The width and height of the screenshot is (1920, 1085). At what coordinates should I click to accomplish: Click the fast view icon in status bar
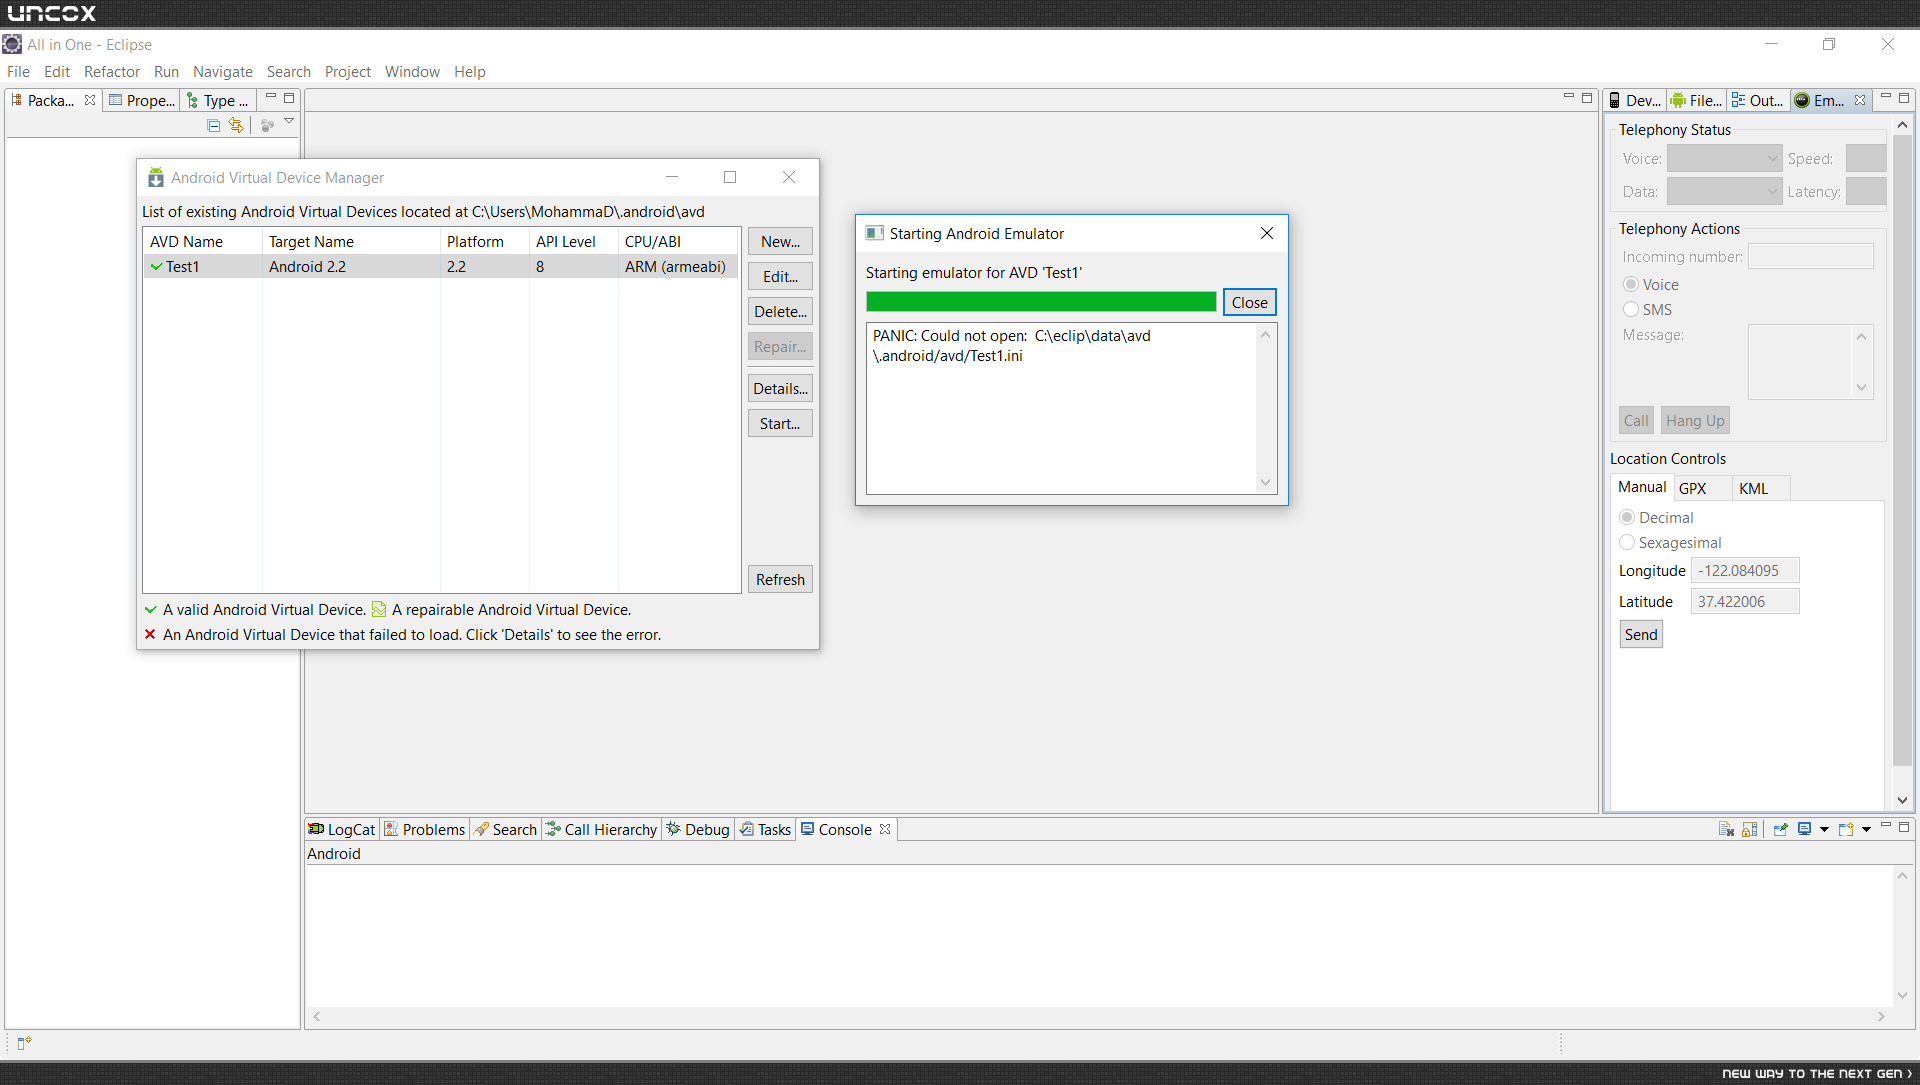pos(24,1043)
